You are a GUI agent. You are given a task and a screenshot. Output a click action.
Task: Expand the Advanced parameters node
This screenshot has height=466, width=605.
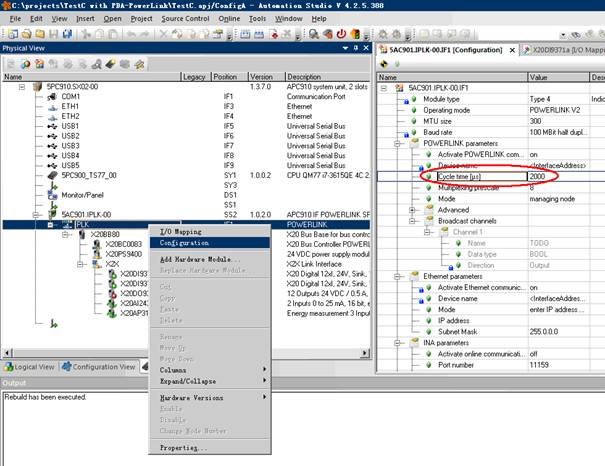(412, 210)
